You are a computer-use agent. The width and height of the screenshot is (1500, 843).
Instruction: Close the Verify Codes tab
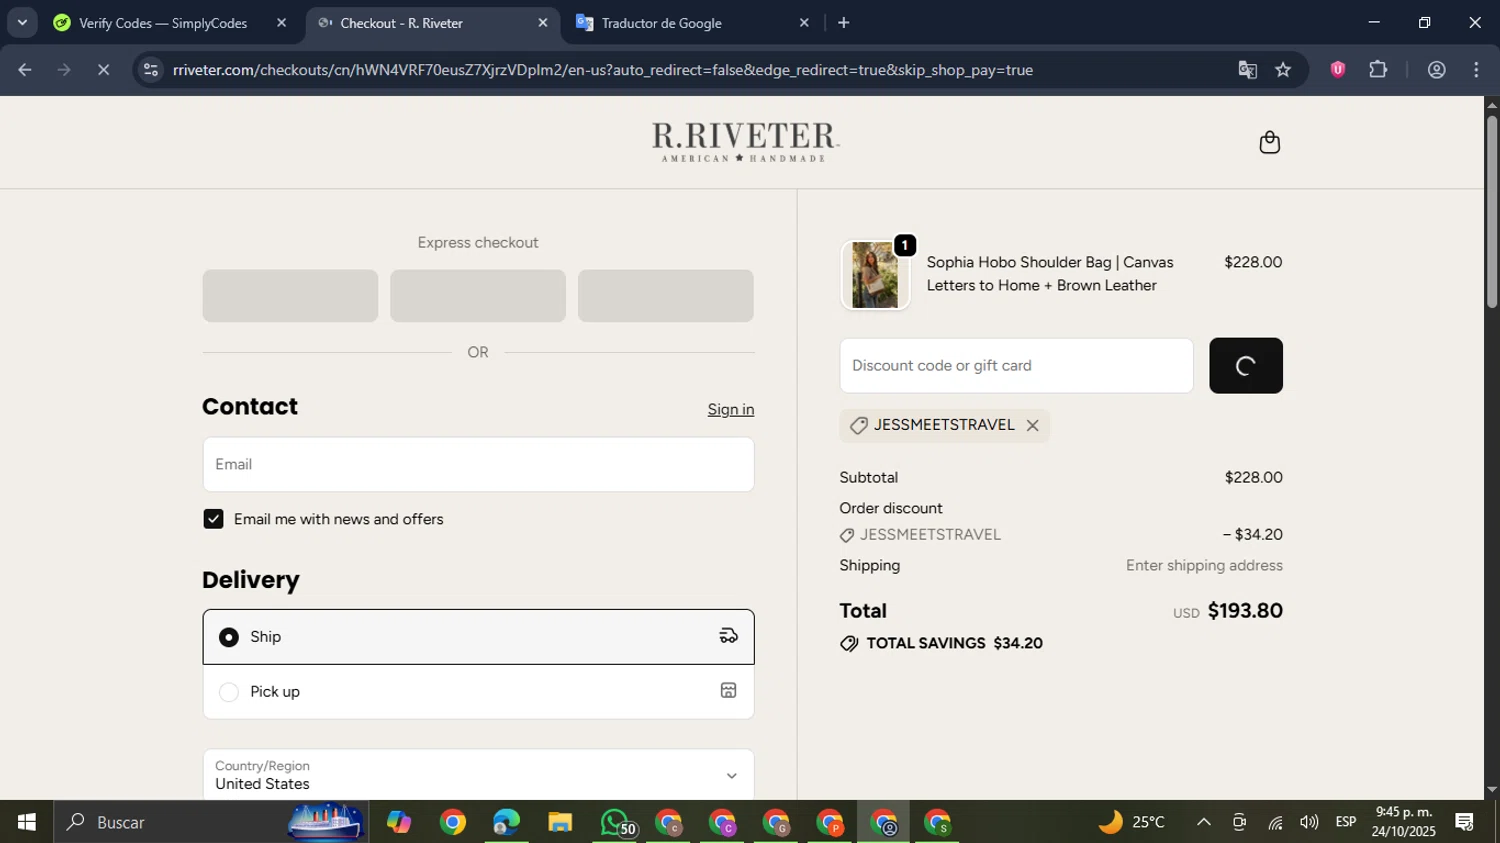[281, 23]
